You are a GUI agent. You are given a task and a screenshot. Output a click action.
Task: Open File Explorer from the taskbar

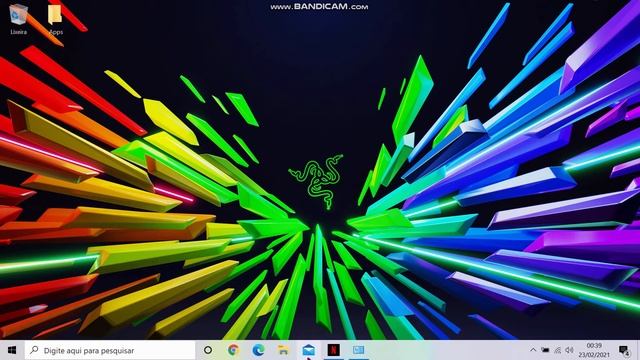283,350
